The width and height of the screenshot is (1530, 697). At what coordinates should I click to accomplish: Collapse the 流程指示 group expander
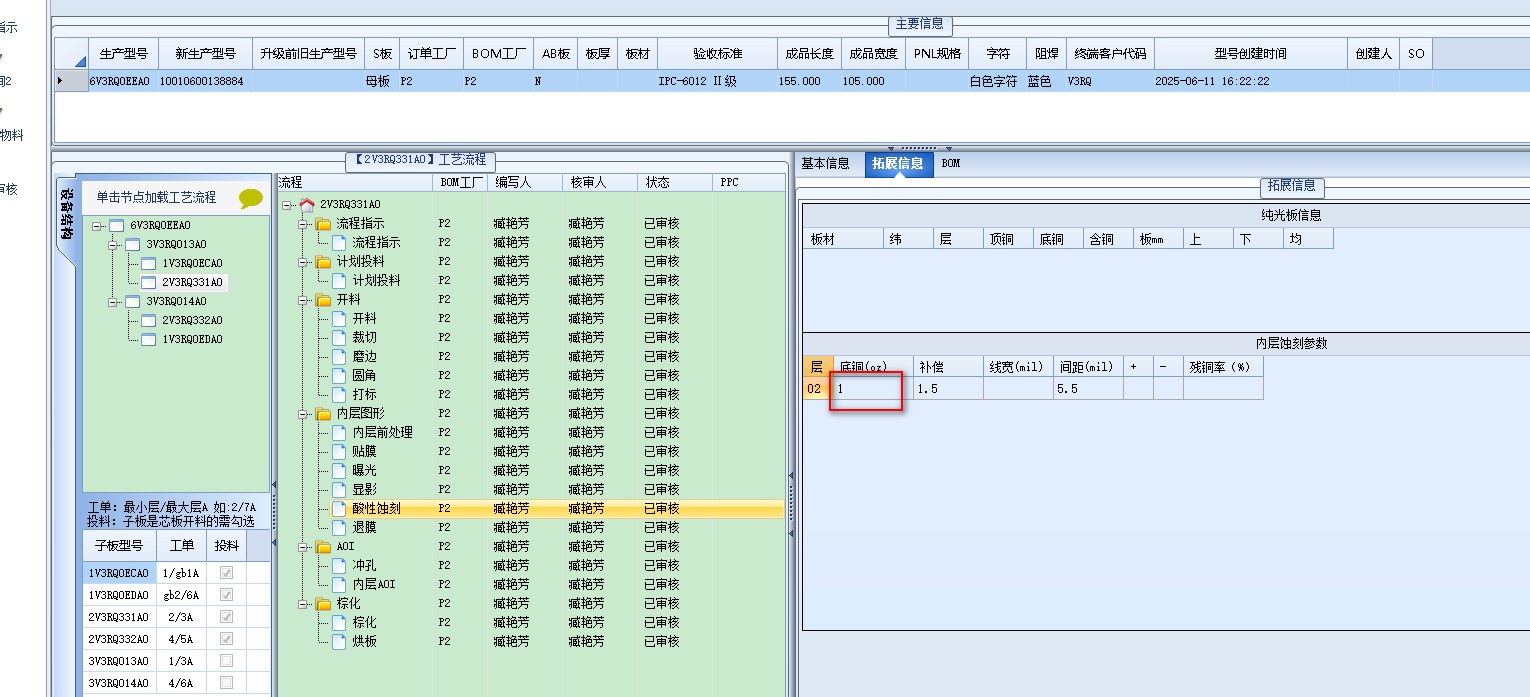304,224
